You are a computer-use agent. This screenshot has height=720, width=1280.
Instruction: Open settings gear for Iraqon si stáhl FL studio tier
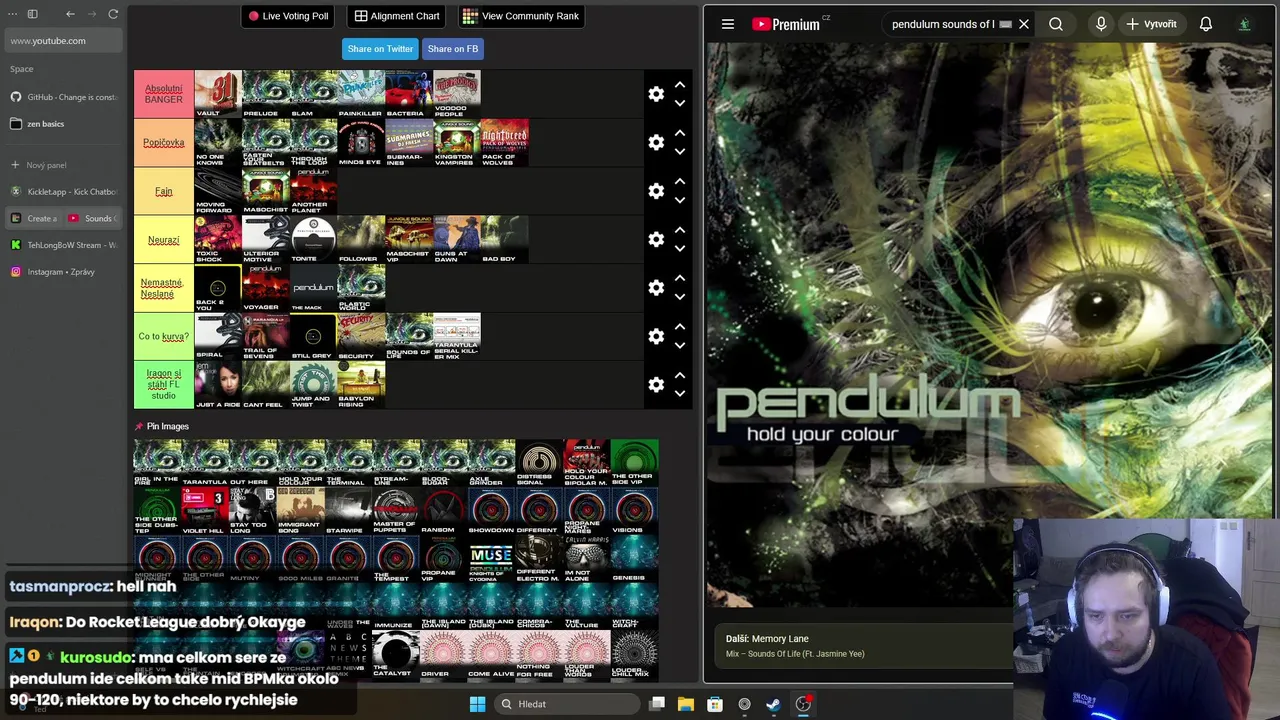click(x=656, y=385)
